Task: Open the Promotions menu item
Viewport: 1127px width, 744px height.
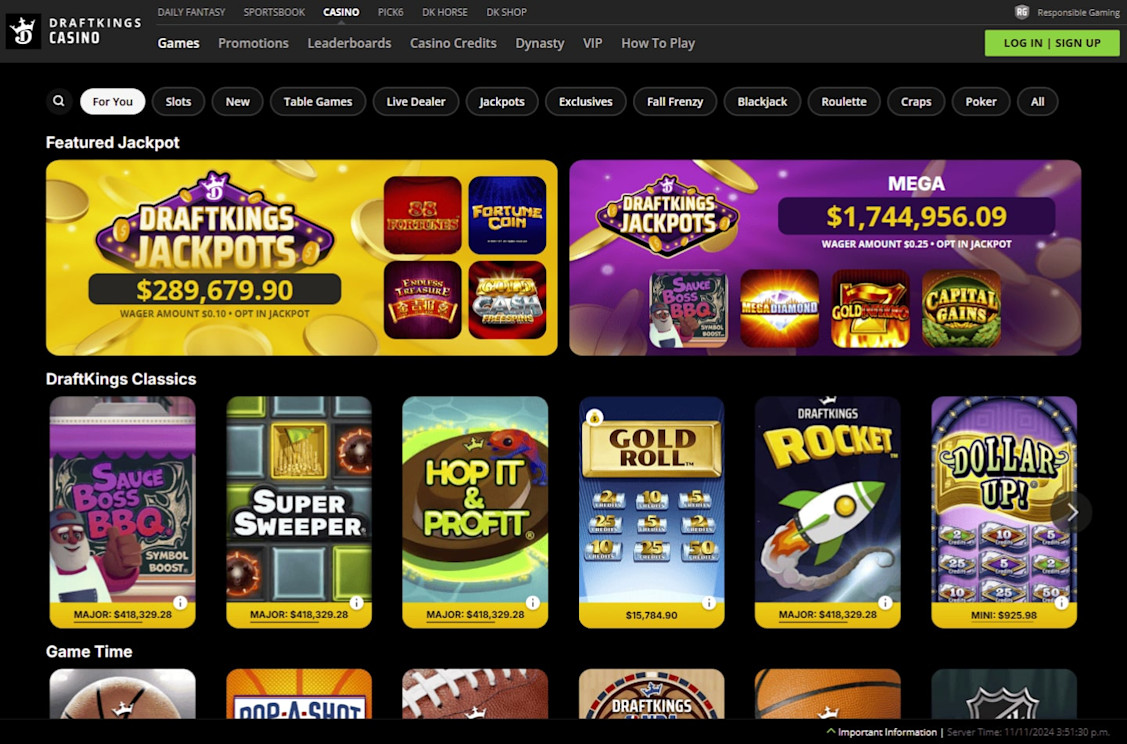Action: click(x=253, y=43)
